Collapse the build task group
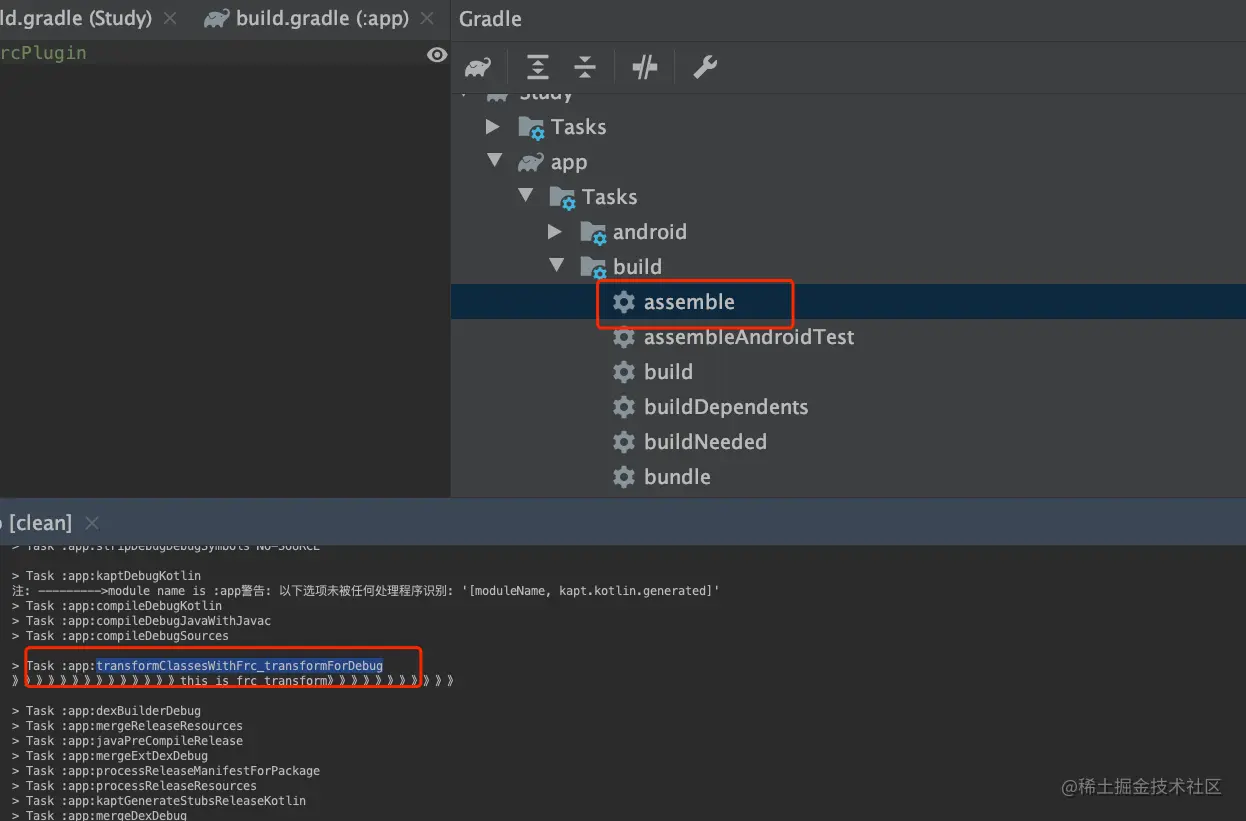This screenshot has height=821, width=1246. (557, 266)
